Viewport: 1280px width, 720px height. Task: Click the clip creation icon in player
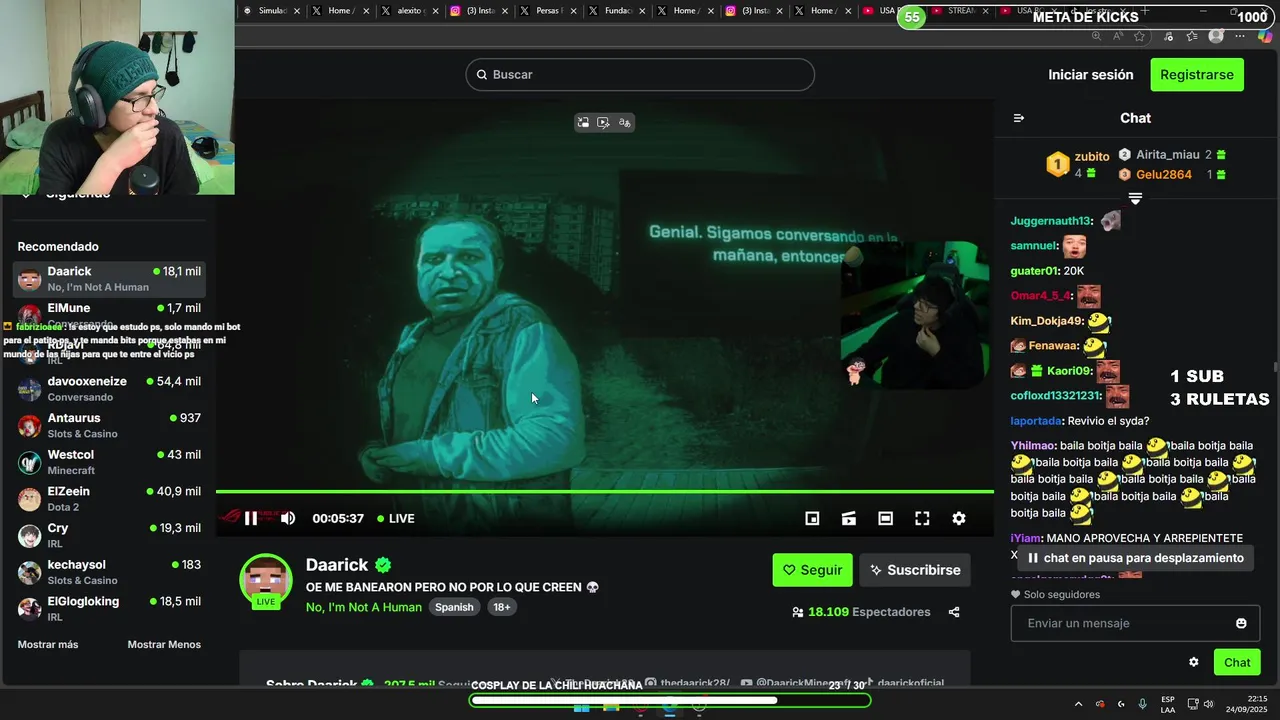coord(849,518)
